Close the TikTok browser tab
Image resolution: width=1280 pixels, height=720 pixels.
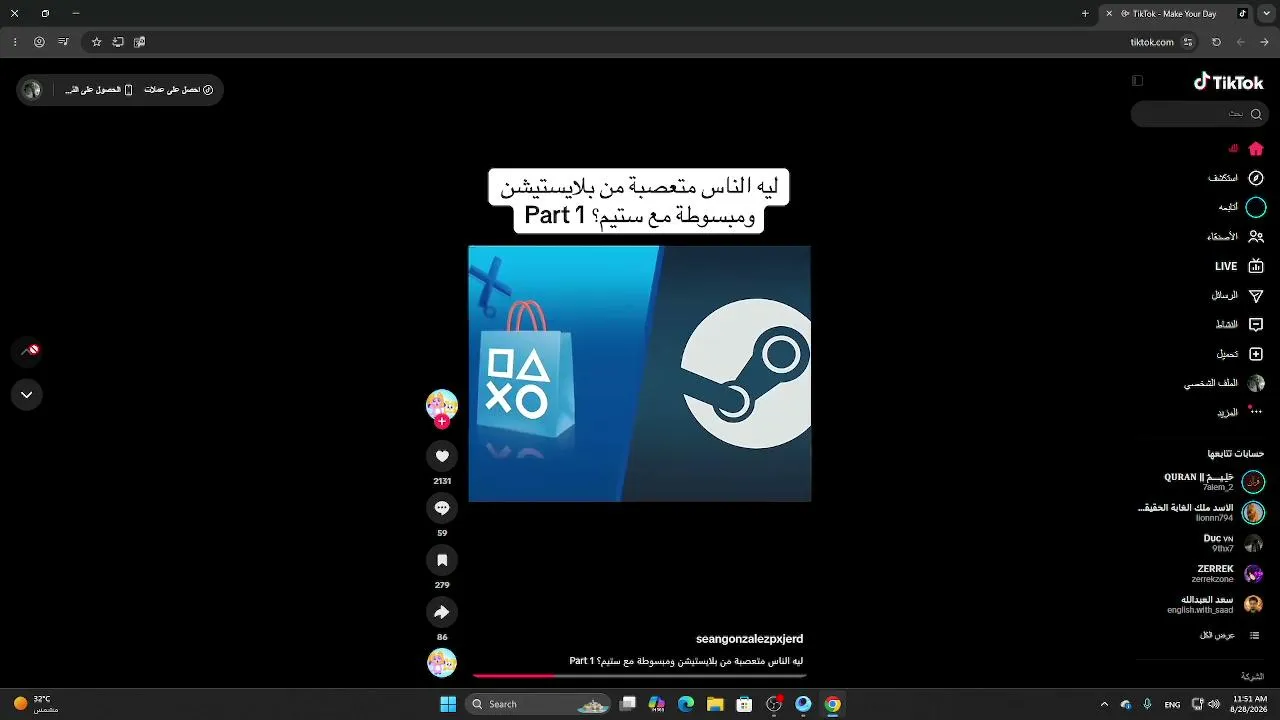(1109, 14)
